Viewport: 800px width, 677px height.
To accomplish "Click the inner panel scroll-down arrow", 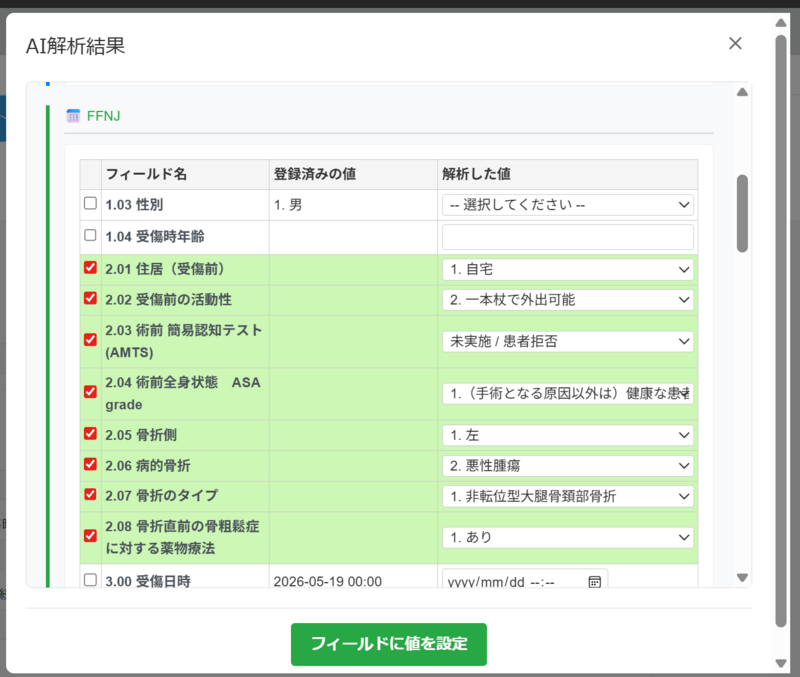I will click(x=742, y=578).
